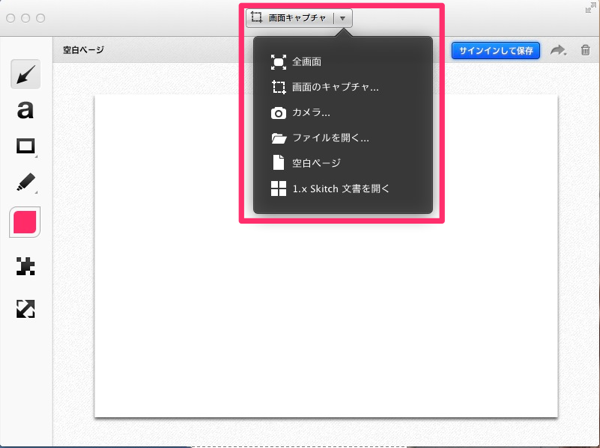Click the four-square Skitch document icon
Image resolution: width=600 pixels, height=448 pixels.
[x=279, y=189]
